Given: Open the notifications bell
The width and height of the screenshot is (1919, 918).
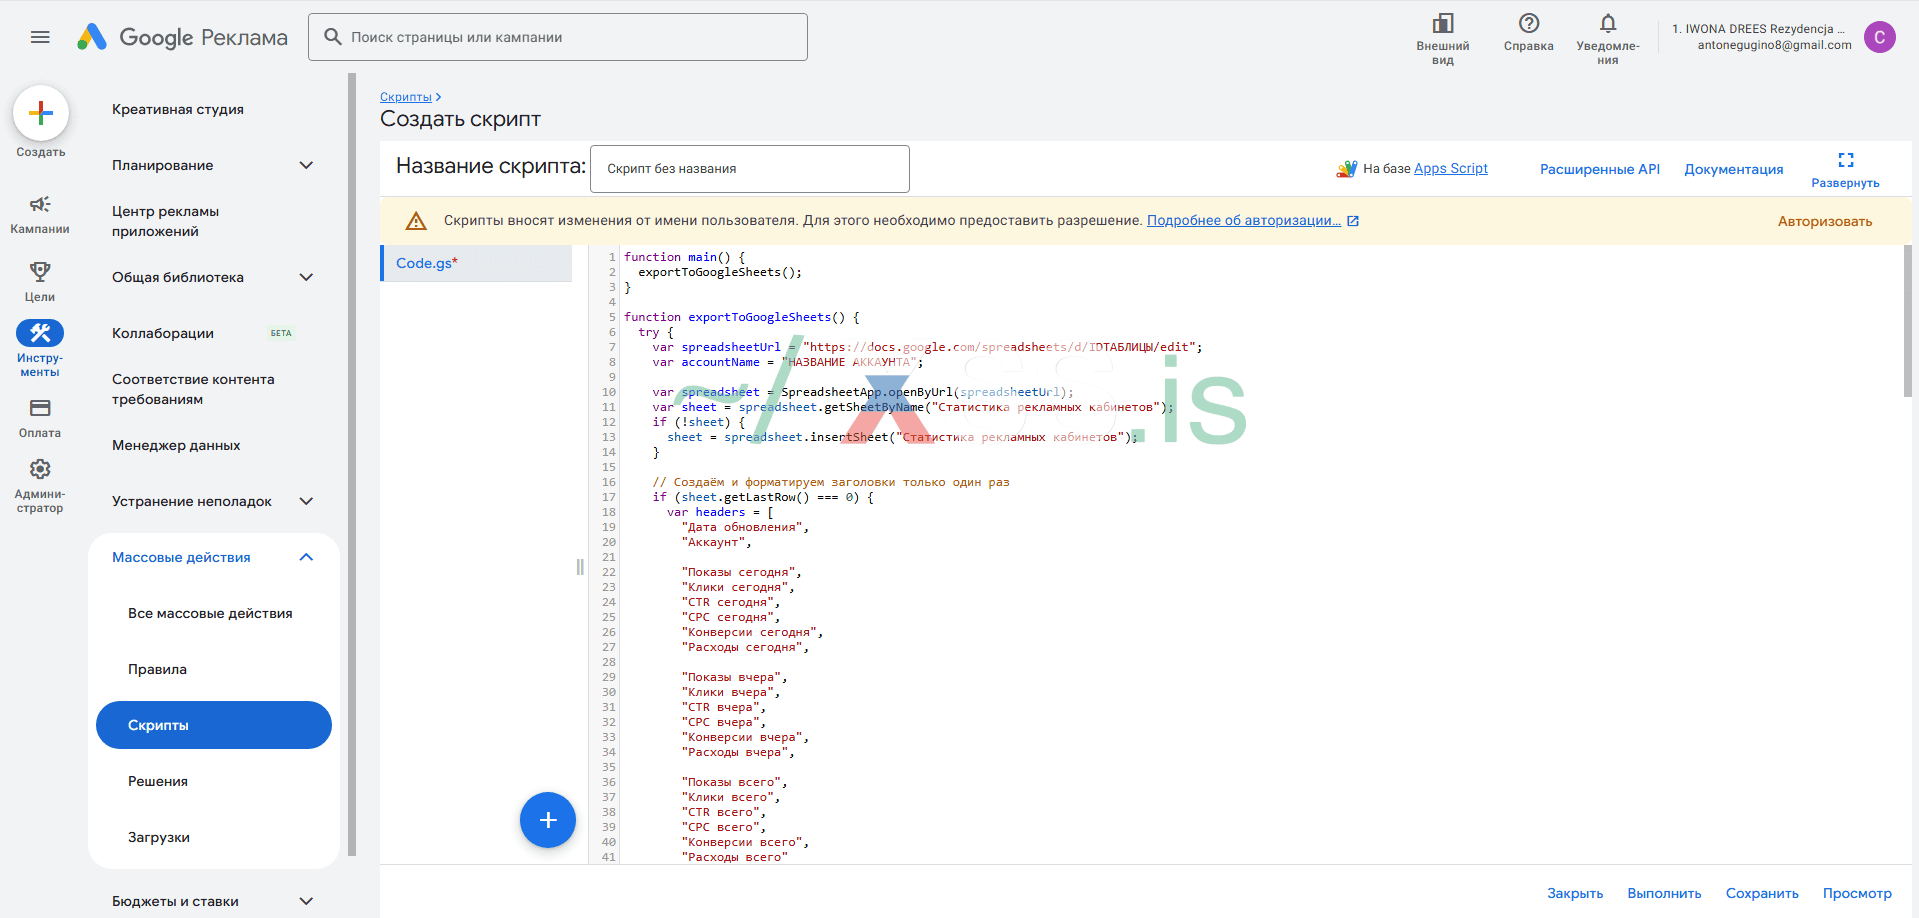Looking at the screenshot, I should 1607,24.
